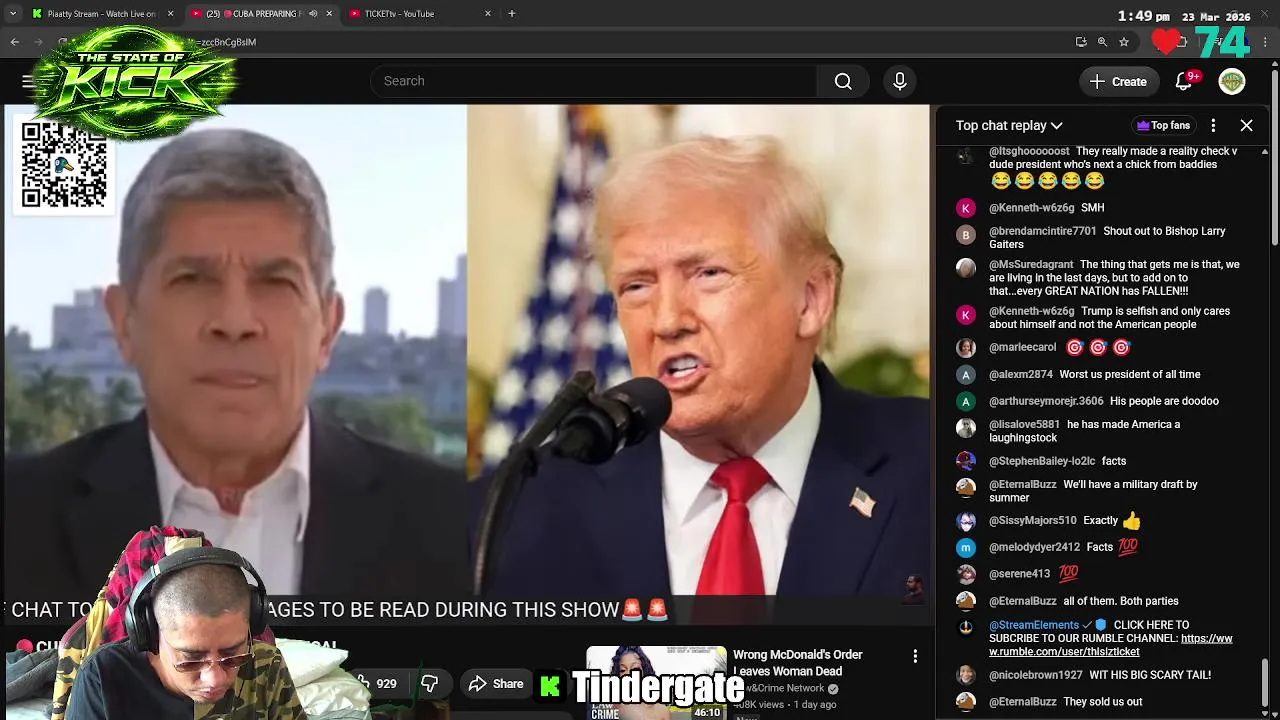Screen dimensions: 1280x720
Task: Click the Wrong McDonald's Order thumbnail
Action: 656,684
